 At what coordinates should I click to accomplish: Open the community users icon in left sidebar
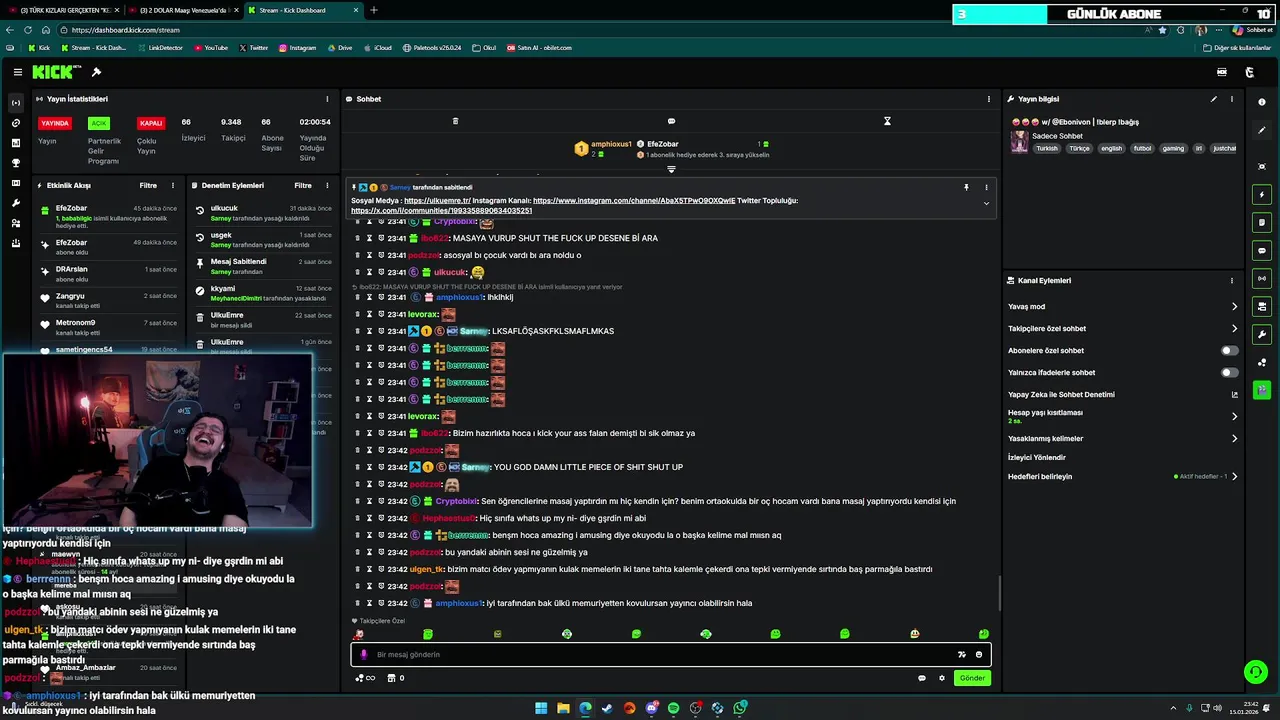coord(16,223)
